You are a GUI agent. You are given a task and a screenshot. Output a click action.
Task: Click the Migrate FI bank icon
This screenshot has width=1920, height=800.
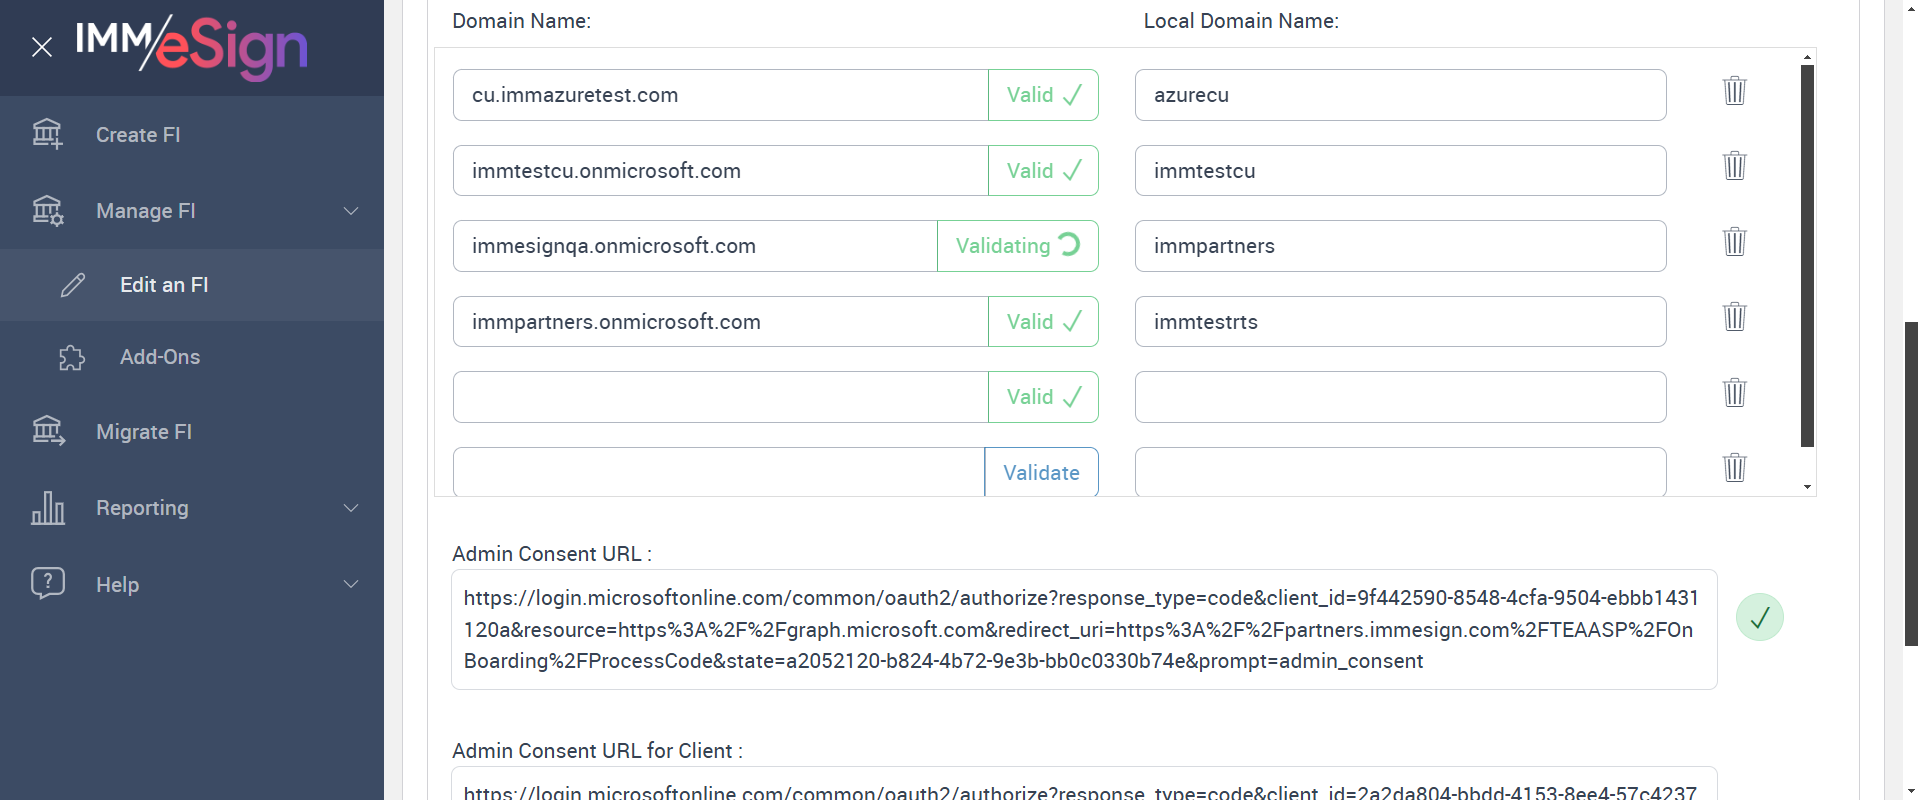coord(47,431)
